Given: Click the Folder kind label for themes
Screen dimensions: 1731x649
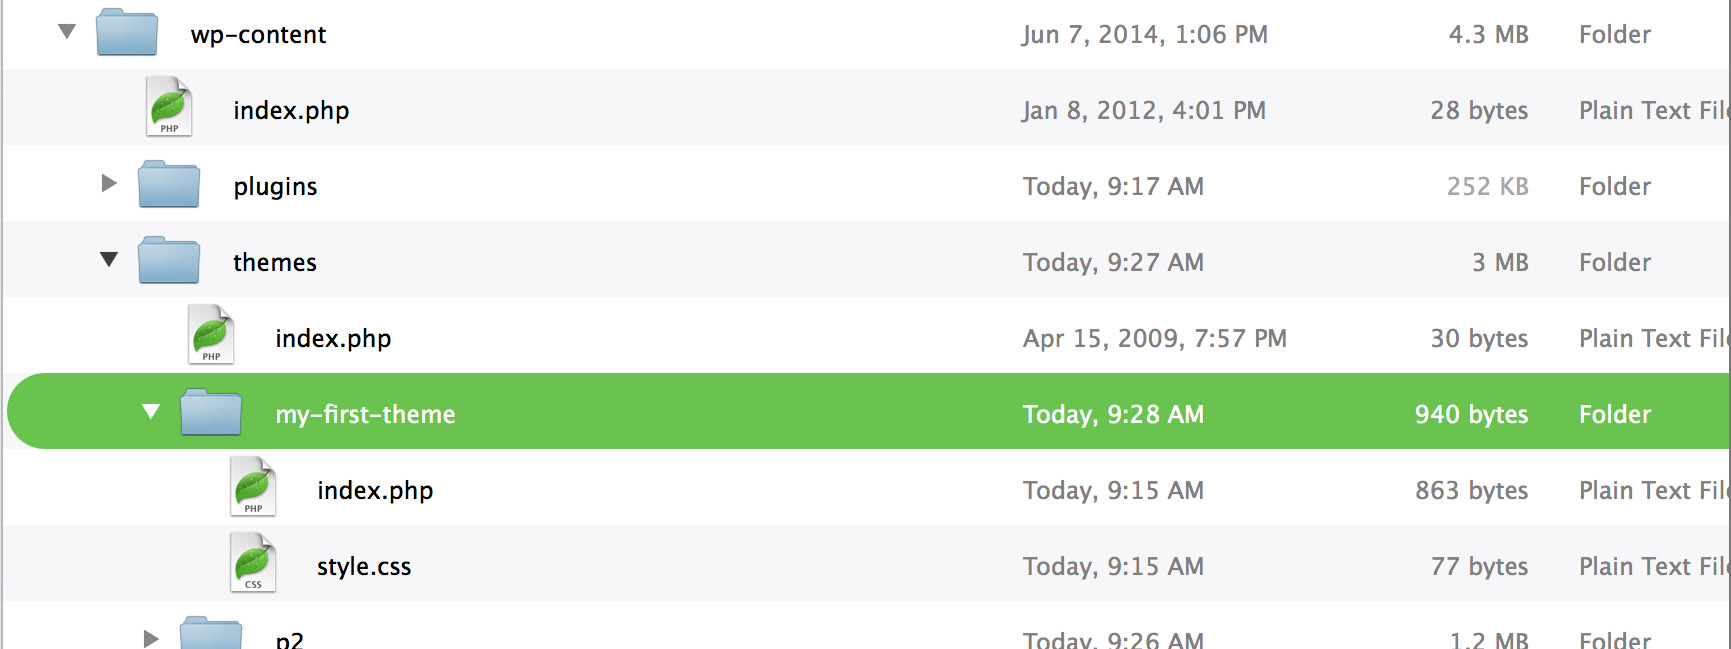Looking at the screenshot, I should tap(1613, 260).
